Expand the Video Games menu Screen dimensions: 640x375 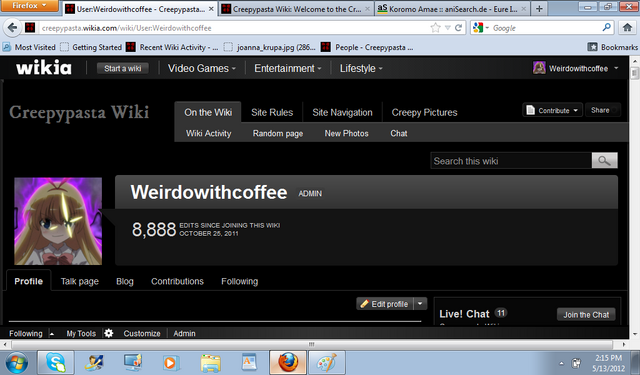[202, 68]
